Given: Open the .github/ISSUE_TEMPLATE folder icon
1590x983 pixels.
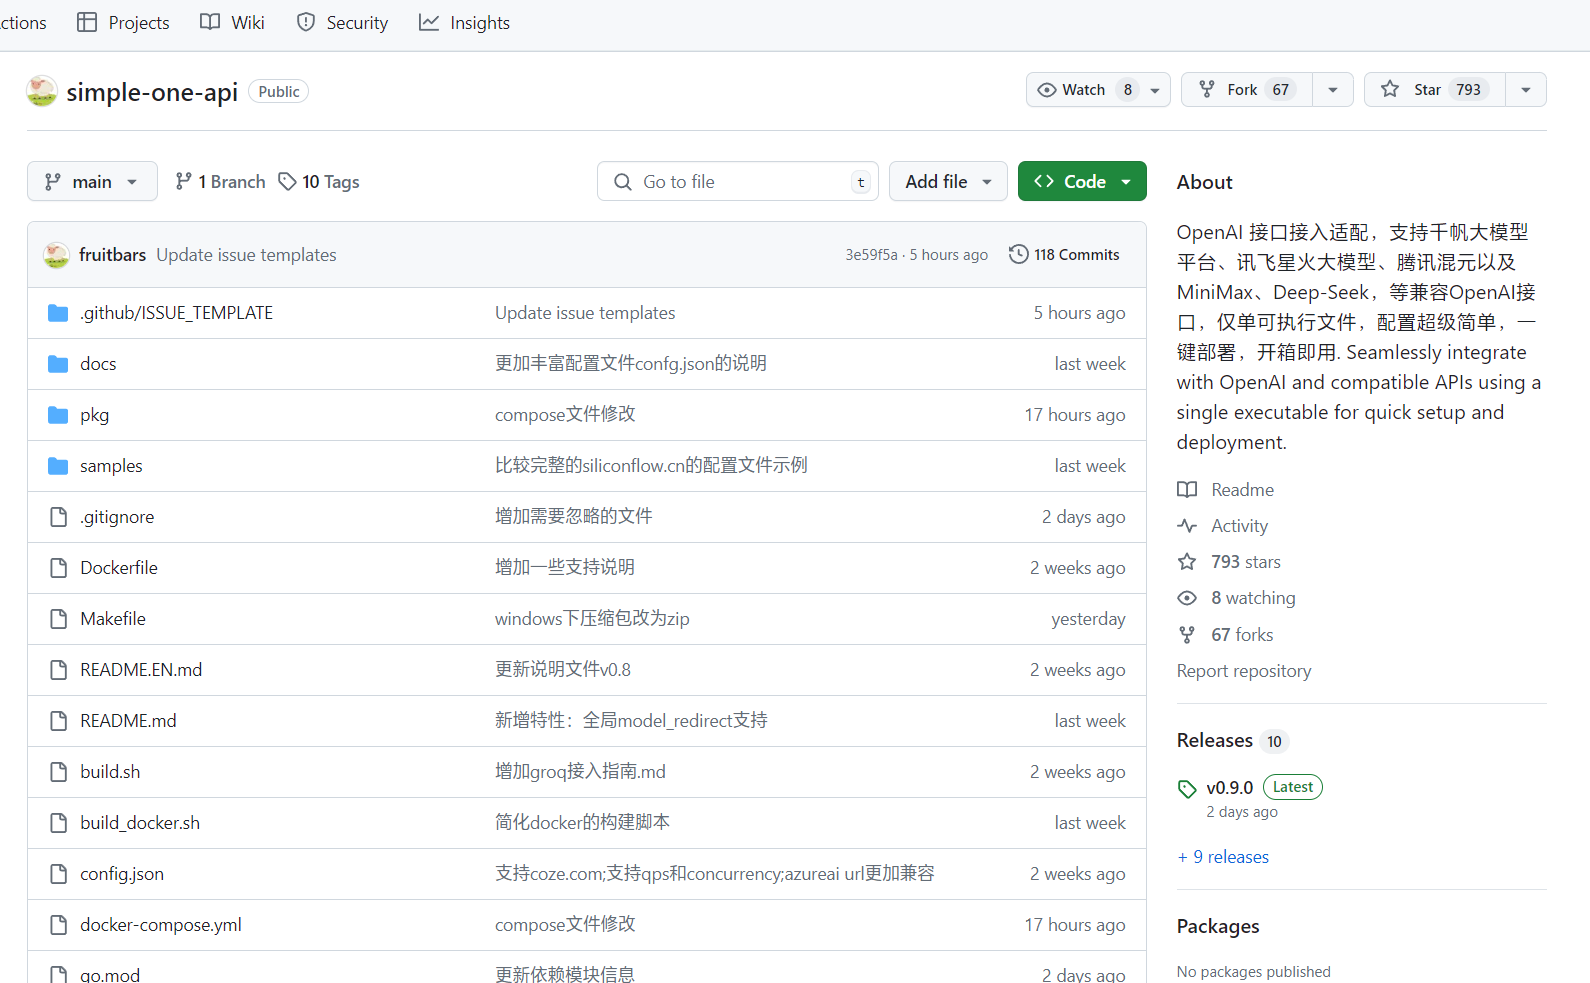Looking at the screenshot, I should [58, 313].
